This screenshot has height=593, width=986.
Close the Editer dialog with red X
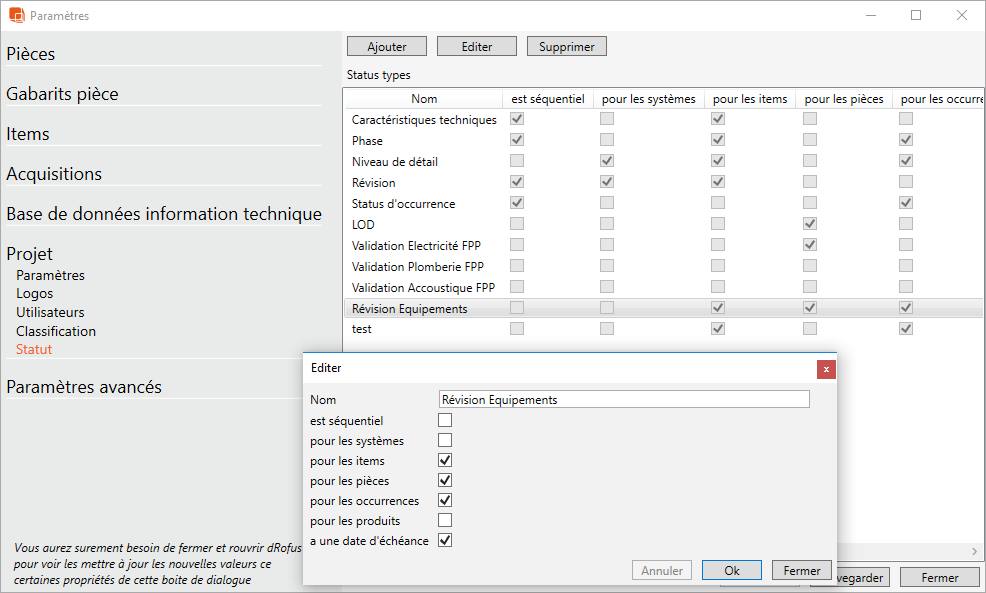[x=826, y=369]
